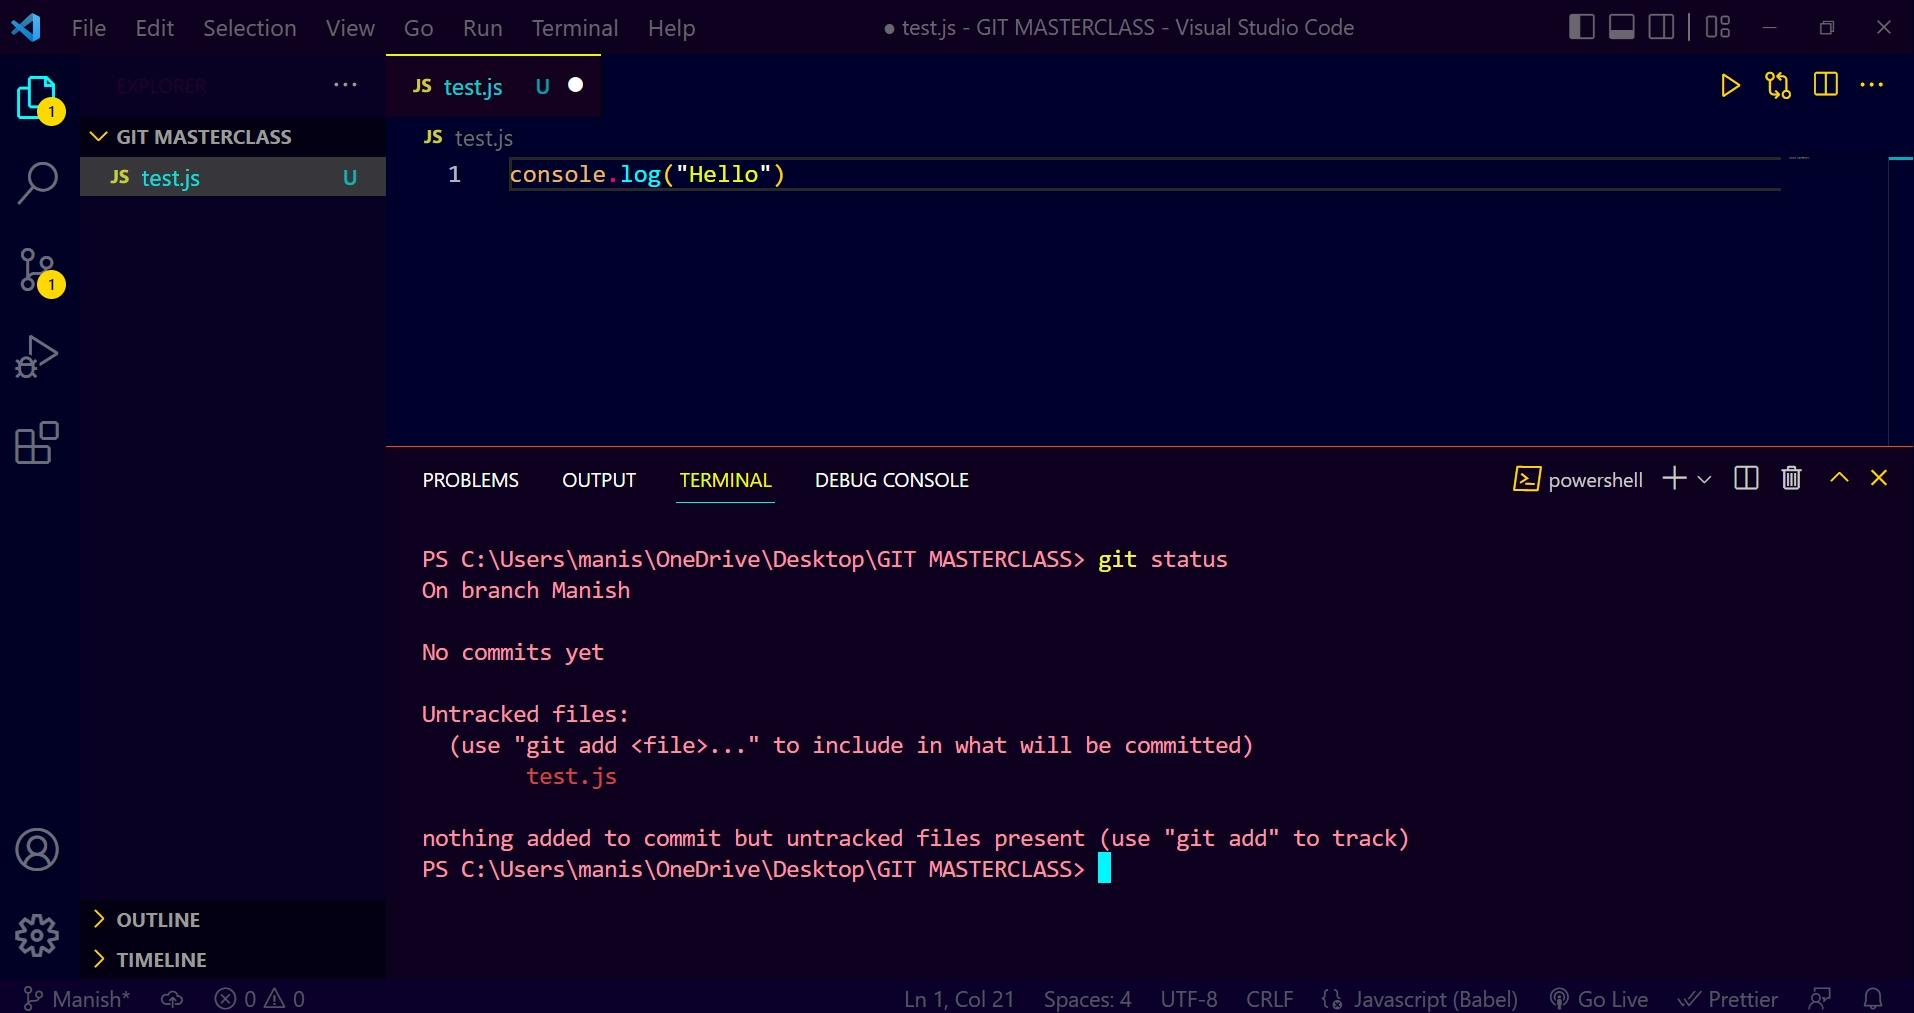Collapse the GIT MASTERCLASS folder section

(232, 137)
